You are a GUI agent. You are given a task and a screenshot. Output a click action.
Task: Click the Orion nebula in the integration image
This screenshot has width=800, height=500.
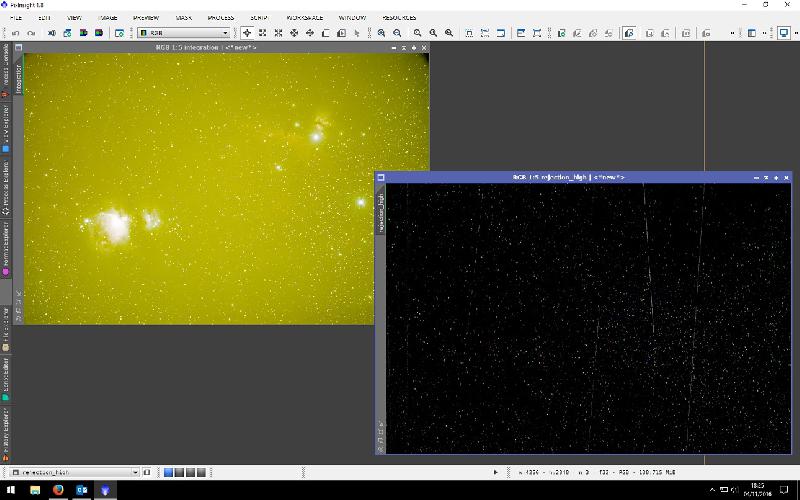click(x=113, y=225)
